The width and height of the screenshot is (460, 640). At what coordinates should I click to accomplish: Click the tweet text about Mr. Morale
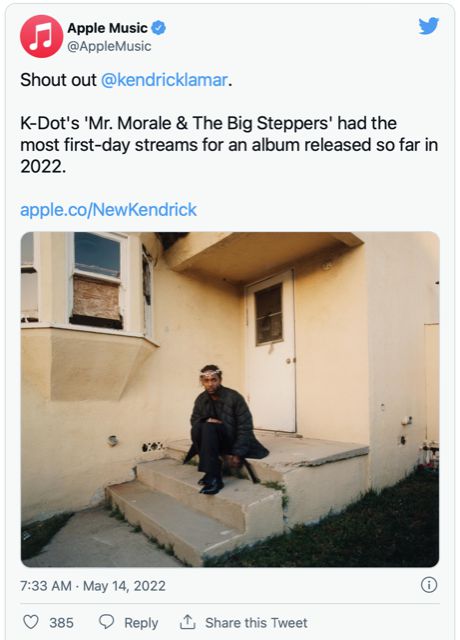click(x=229, y=145)
